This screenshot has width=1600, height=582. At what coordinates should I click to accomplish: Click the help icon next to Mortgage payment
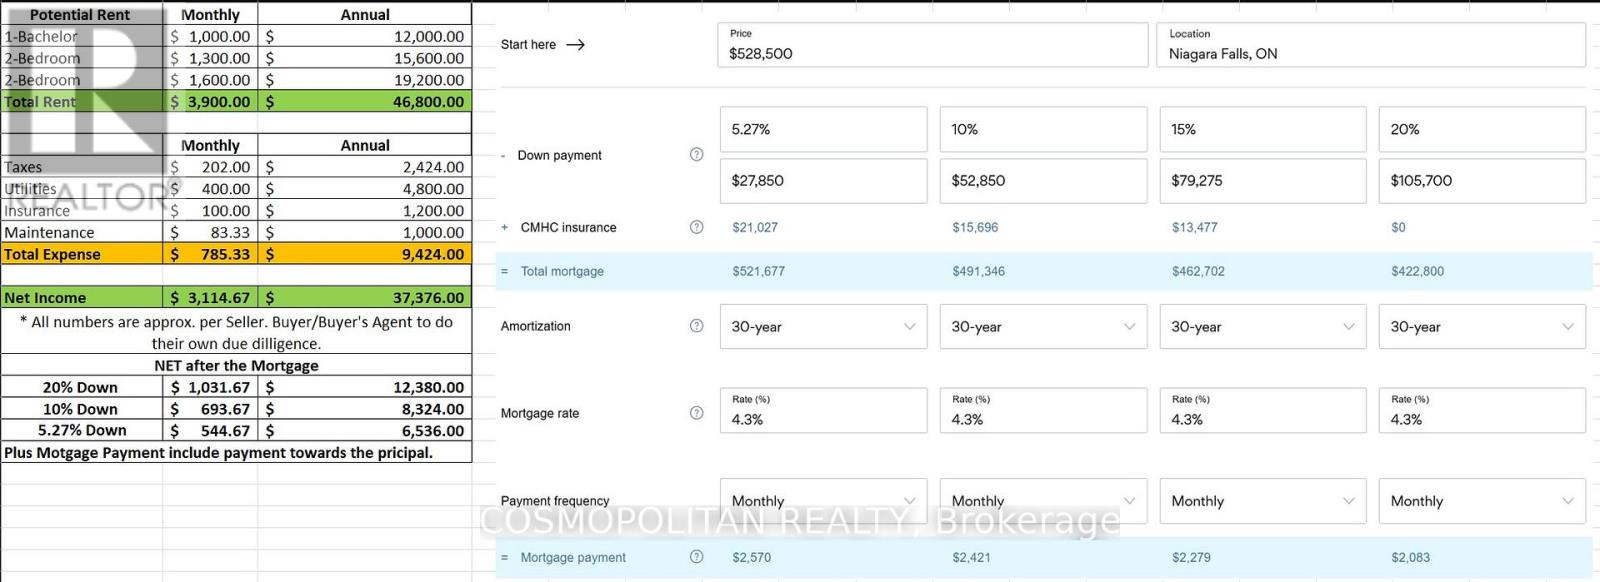pyautogui.click(x=697, y=557)
